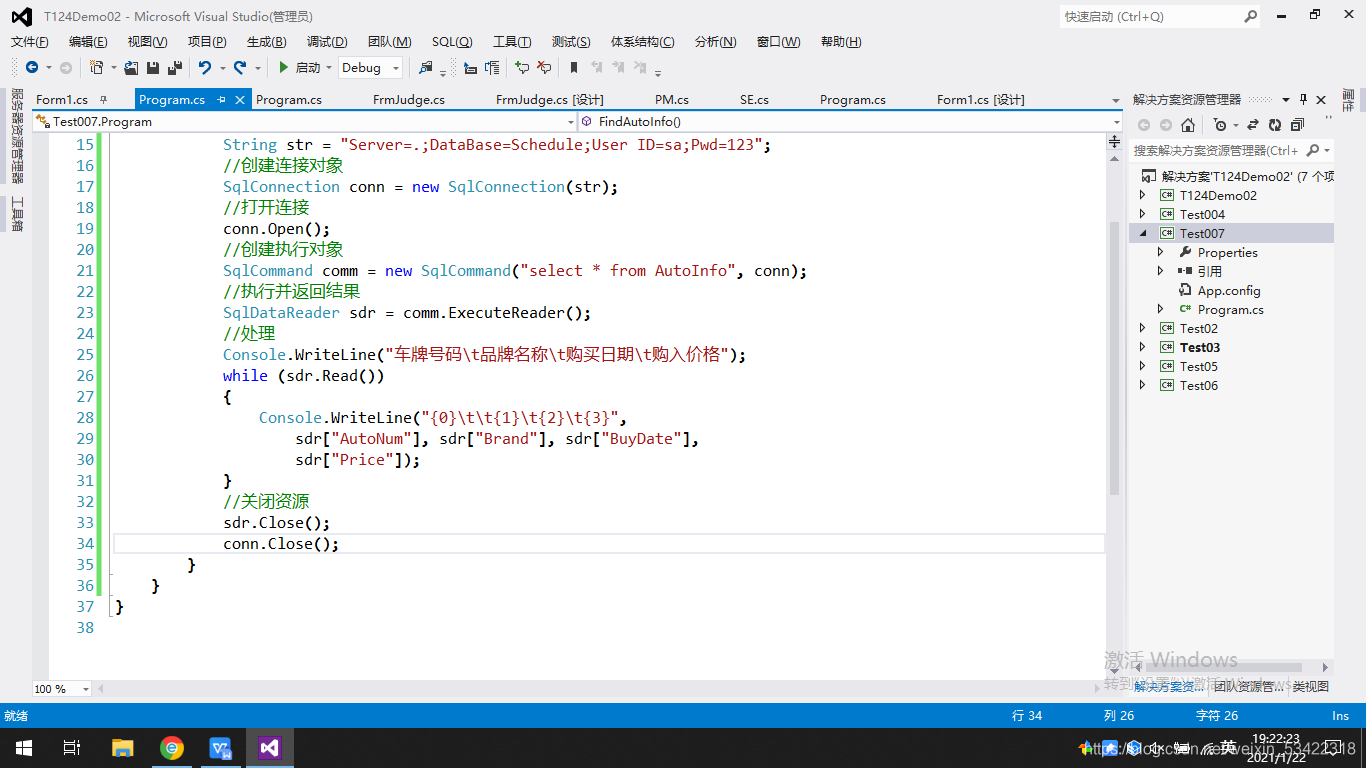This screenshot has height=768, width=1366.
Task: Toggle pin on Form1.cs tab
Action: pyautogui.click(x=102, y=100)
